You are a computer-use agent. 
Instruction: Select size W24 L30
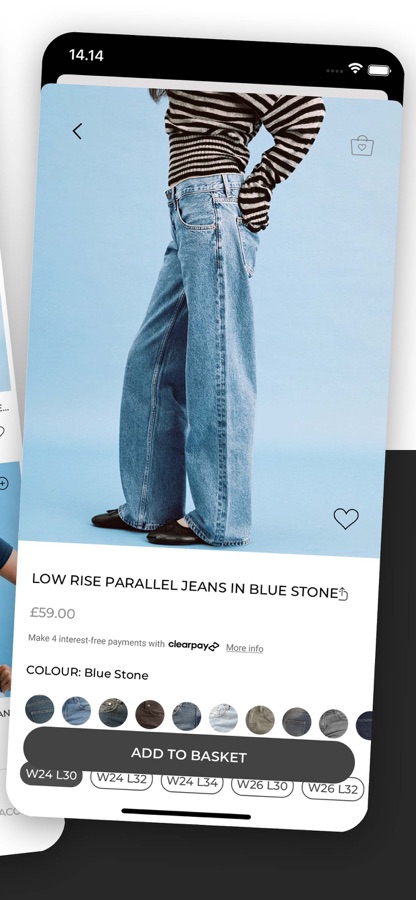coord(51,775)
